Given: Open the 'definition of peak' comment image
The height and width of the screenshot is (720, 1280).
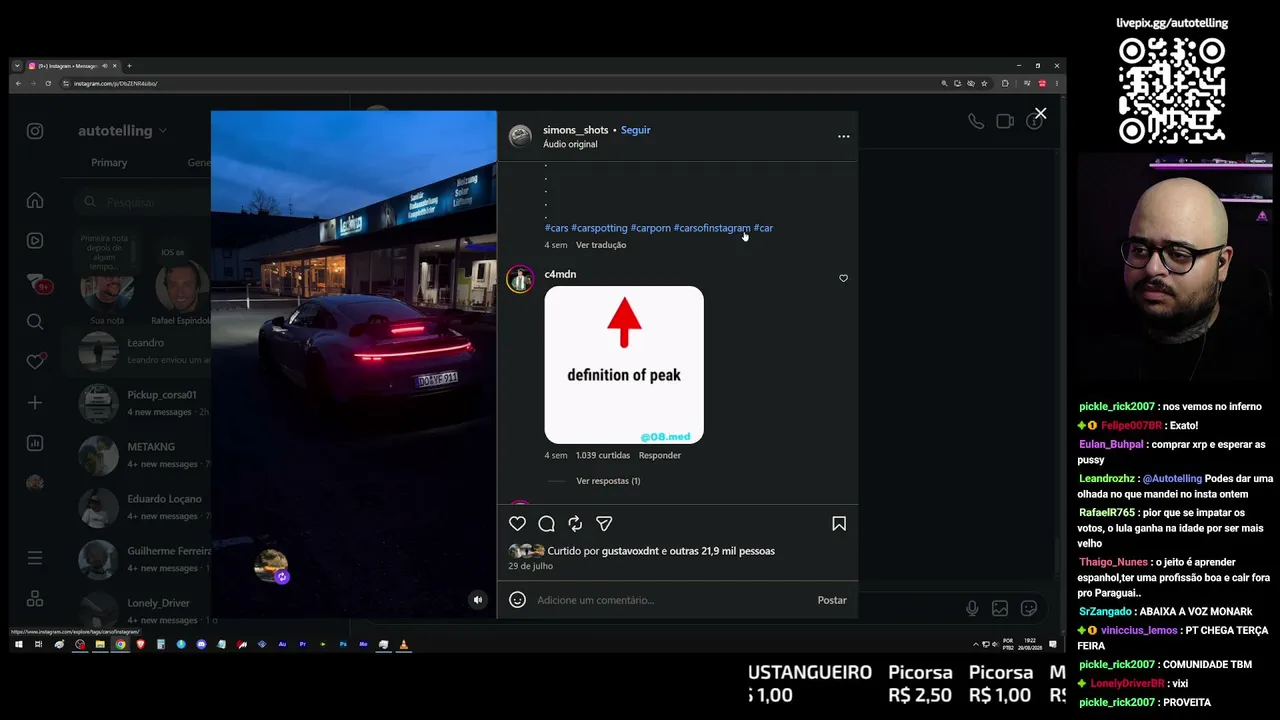Looking at the screenshot, I should 624,365.
